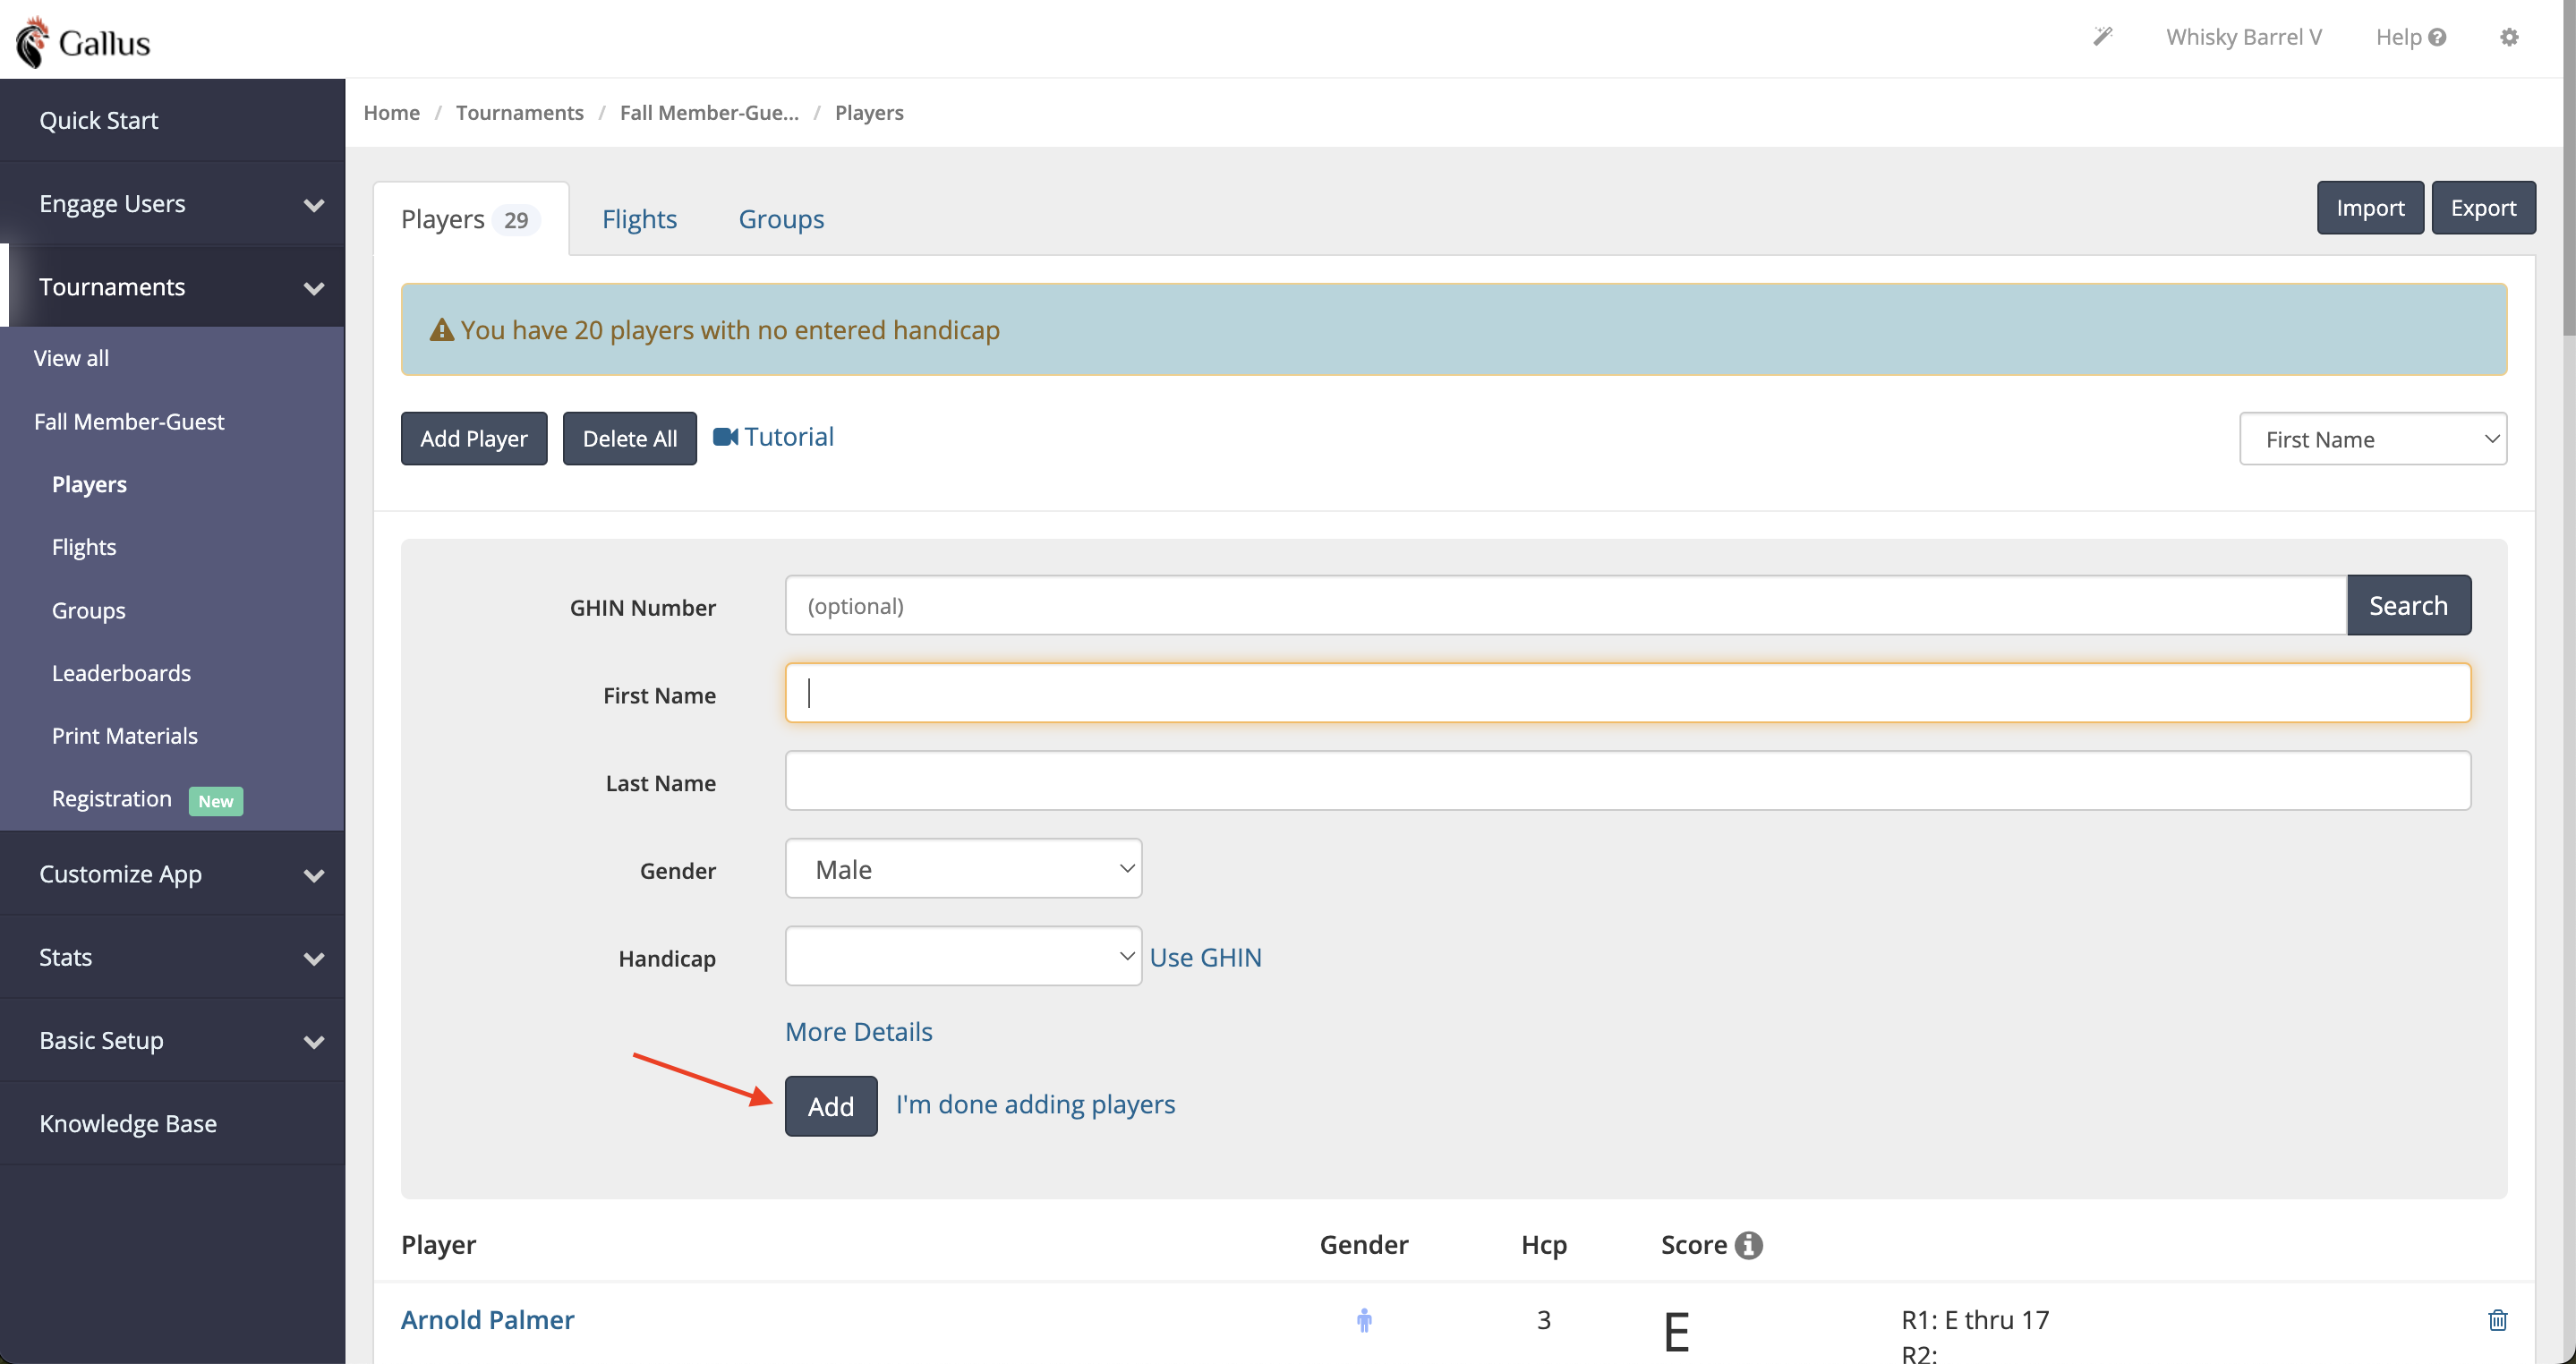Open Groups in the sidebar submenu
Screen dimensions: 2576x1364
tap(89, 610)
